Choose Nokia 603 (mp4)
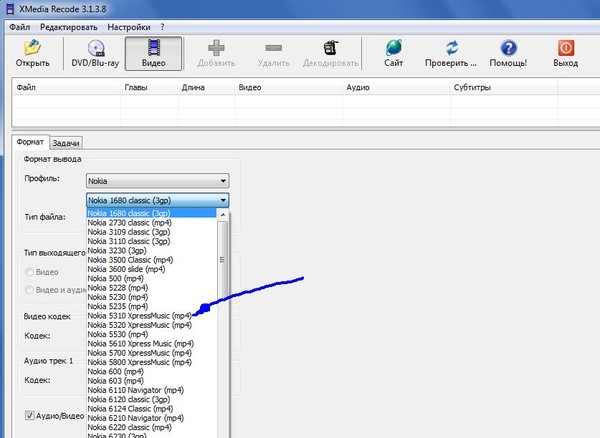Image resolution: width=600 pixels, height=438 pixels. 152,381
